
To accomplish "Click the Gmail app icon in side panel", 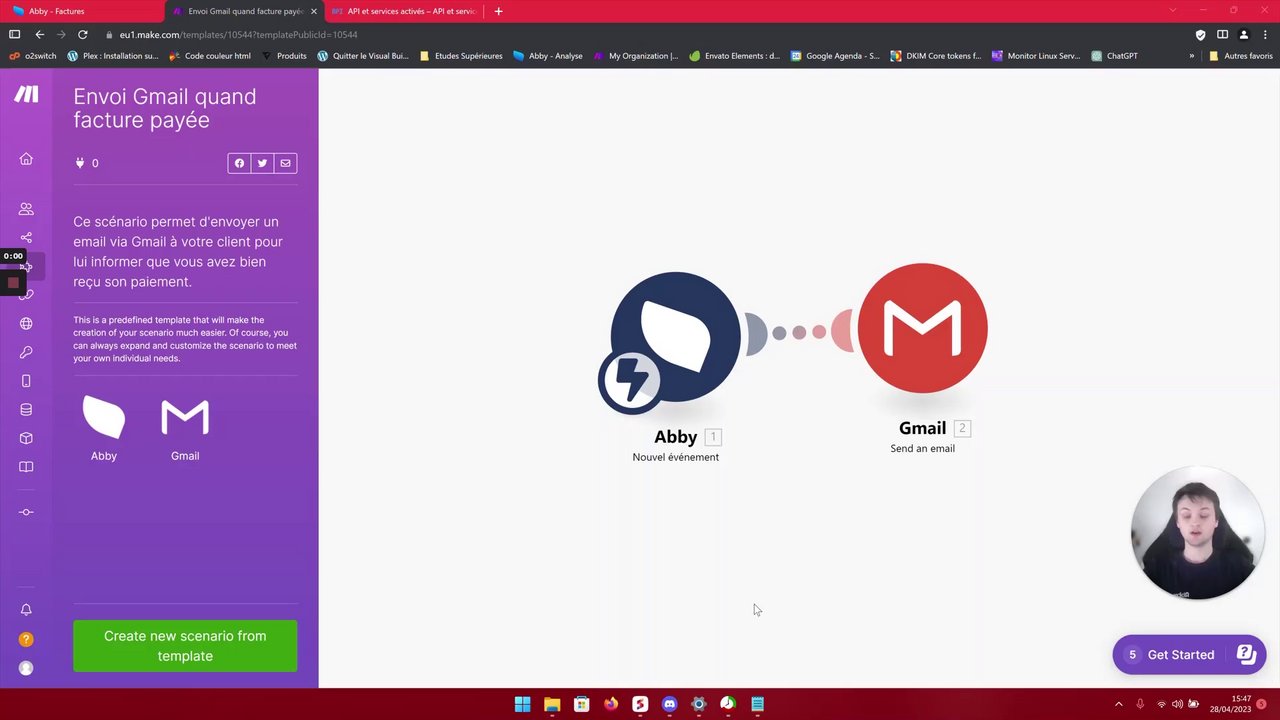I will pos(185,418).
